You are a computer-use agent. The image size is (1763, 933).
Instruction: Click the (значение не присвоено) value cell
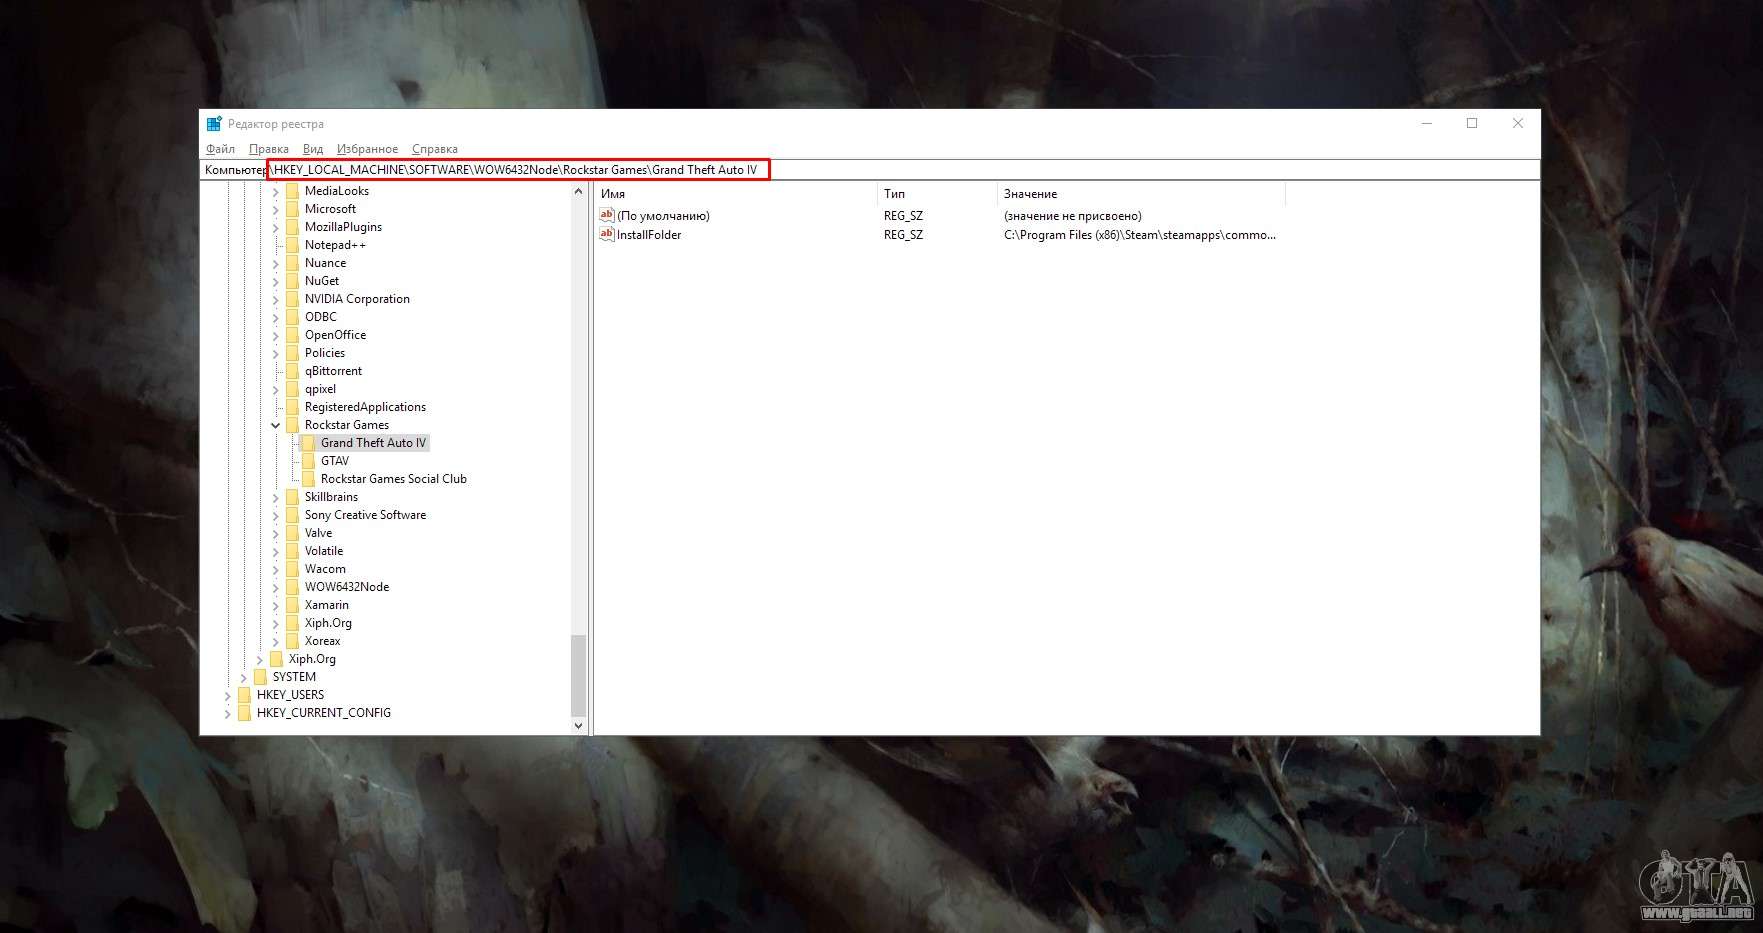pyautogui.click(x=1072, y=216)
